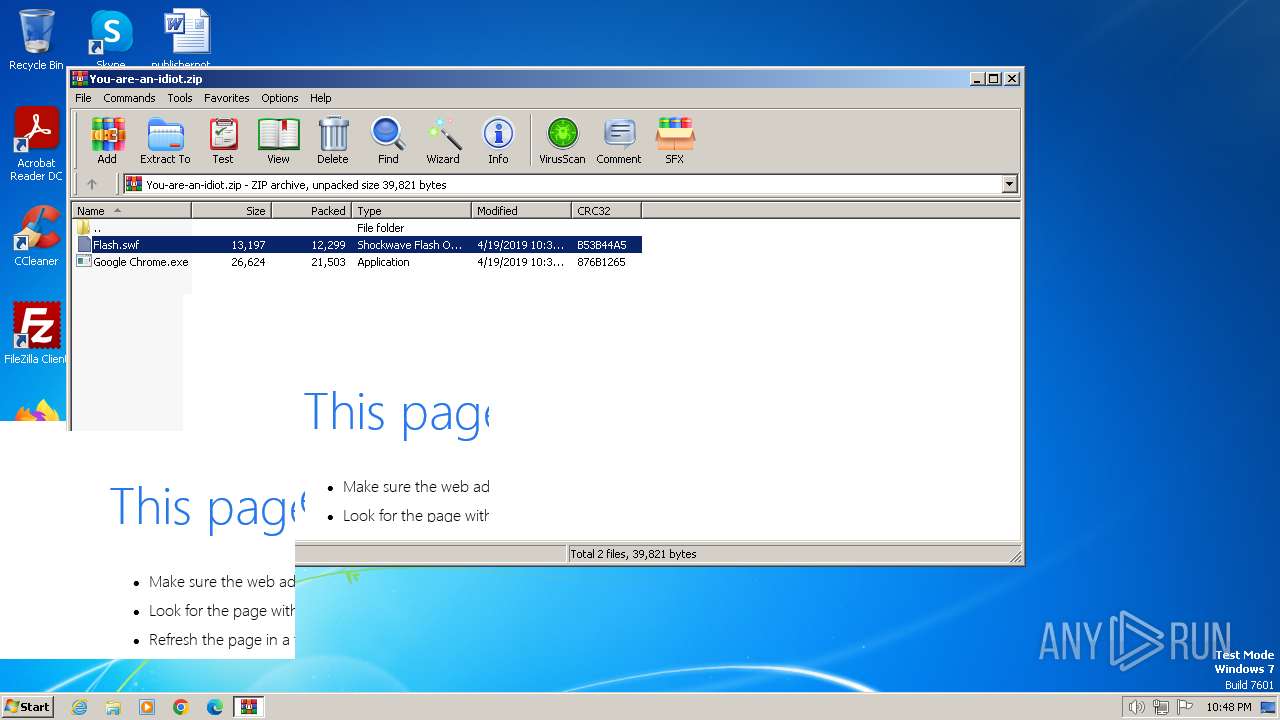The height and width of the screenshot is (720, 1280).
Task: Open Windows Media Player taskbar icon
Action: (x=147, y=707)
